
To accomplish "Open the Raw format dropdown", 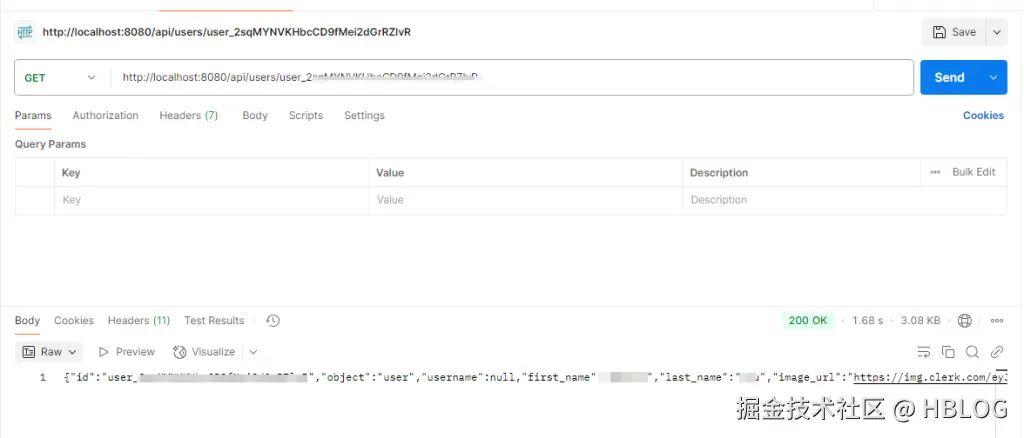I will (50, 352).
